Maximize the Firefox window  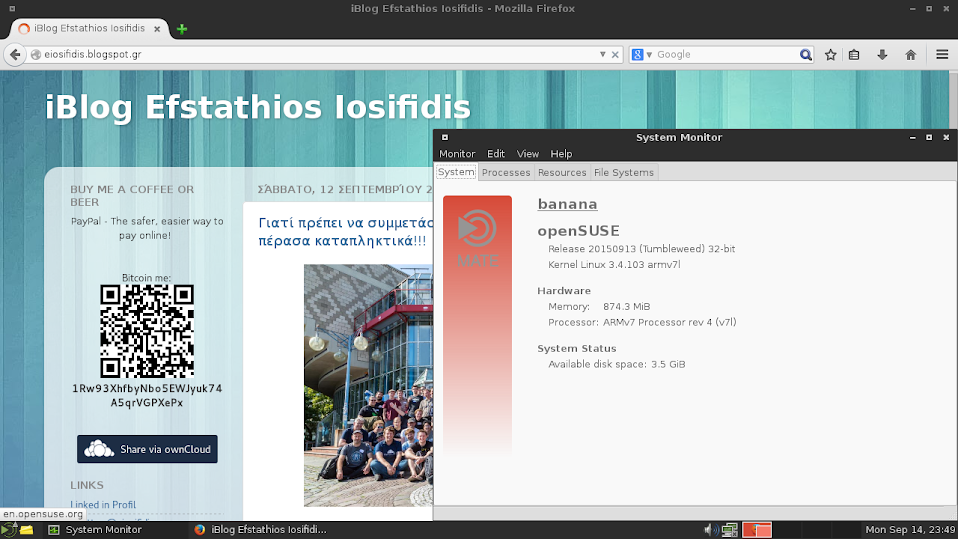click(929, 9)
